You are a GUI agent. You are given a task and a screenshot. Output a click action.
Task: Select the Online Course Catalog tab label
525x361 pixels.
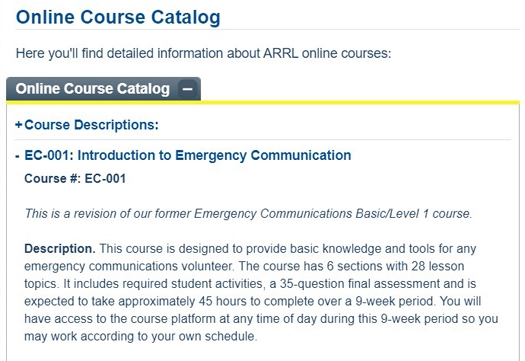pyautogui.click(x=92, y=89)
